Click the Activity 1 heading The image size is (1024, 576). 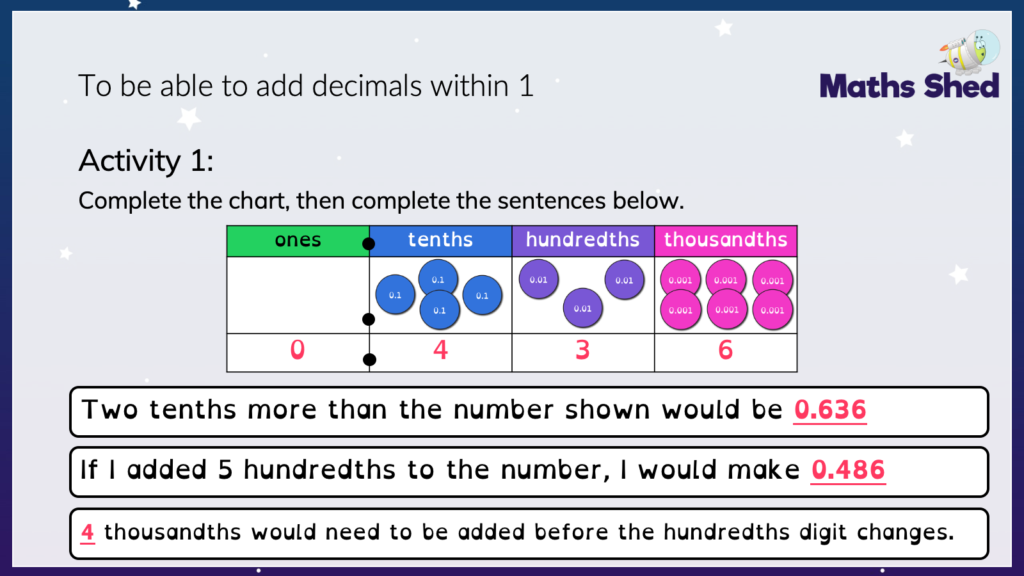pyautogui.click(x=146, y=161)
